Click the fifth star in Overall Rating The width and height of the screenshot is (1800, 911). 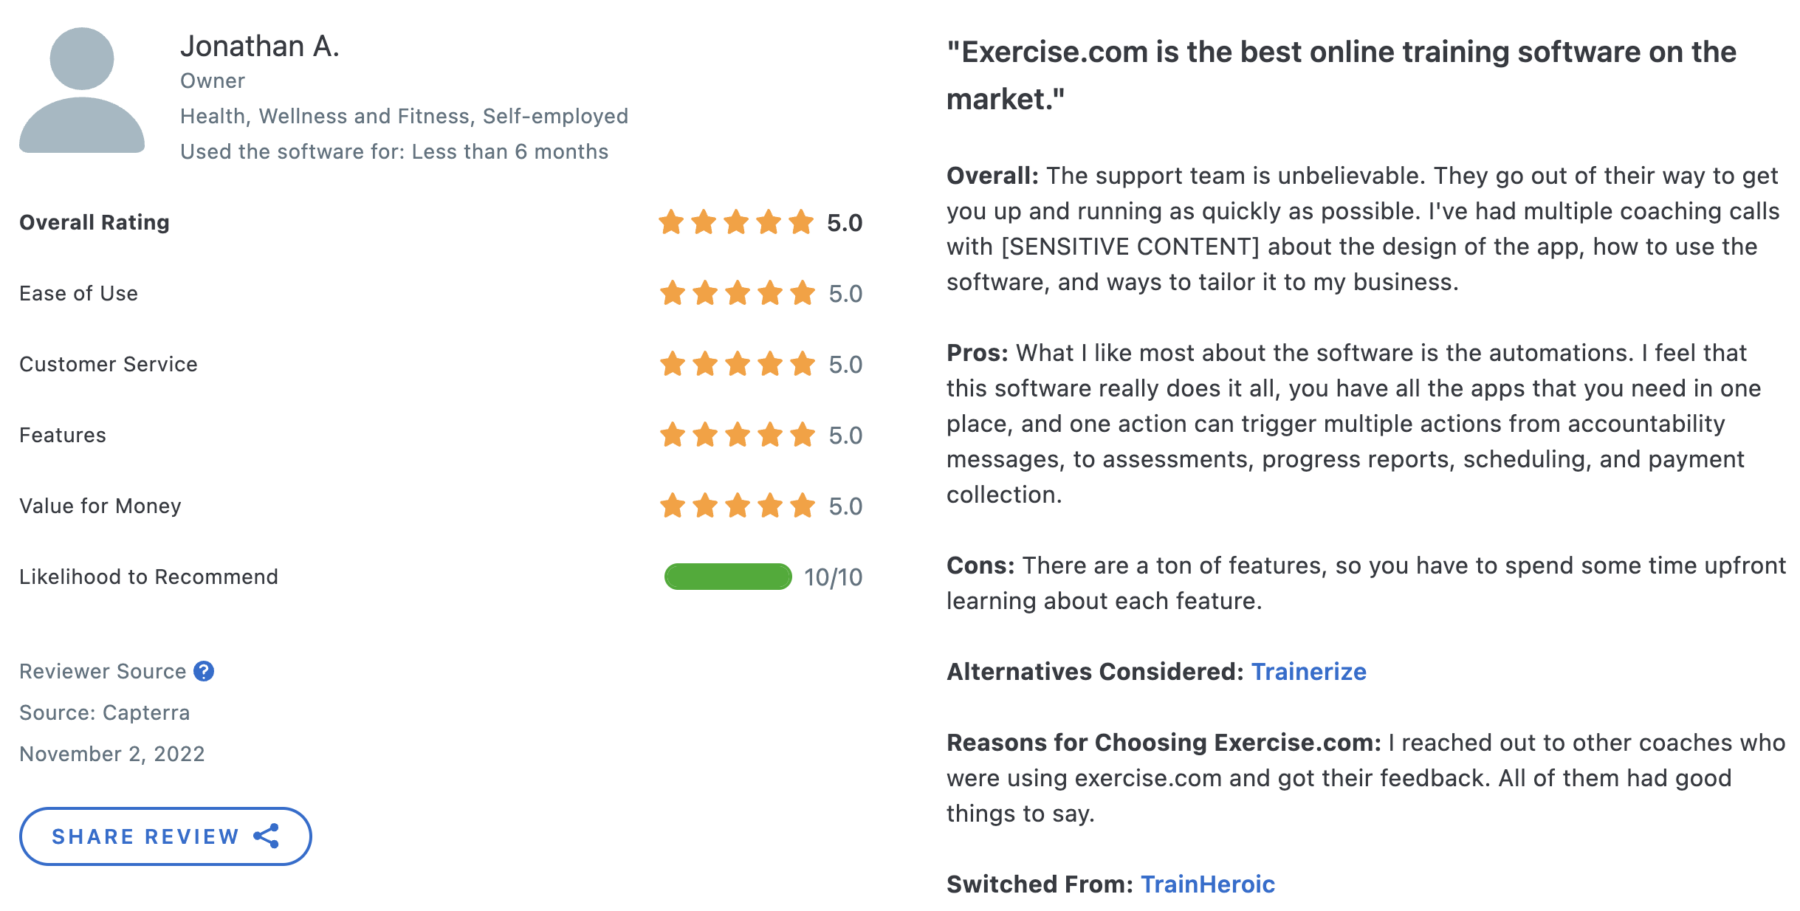pyautogui.click(x=803, y=222)
